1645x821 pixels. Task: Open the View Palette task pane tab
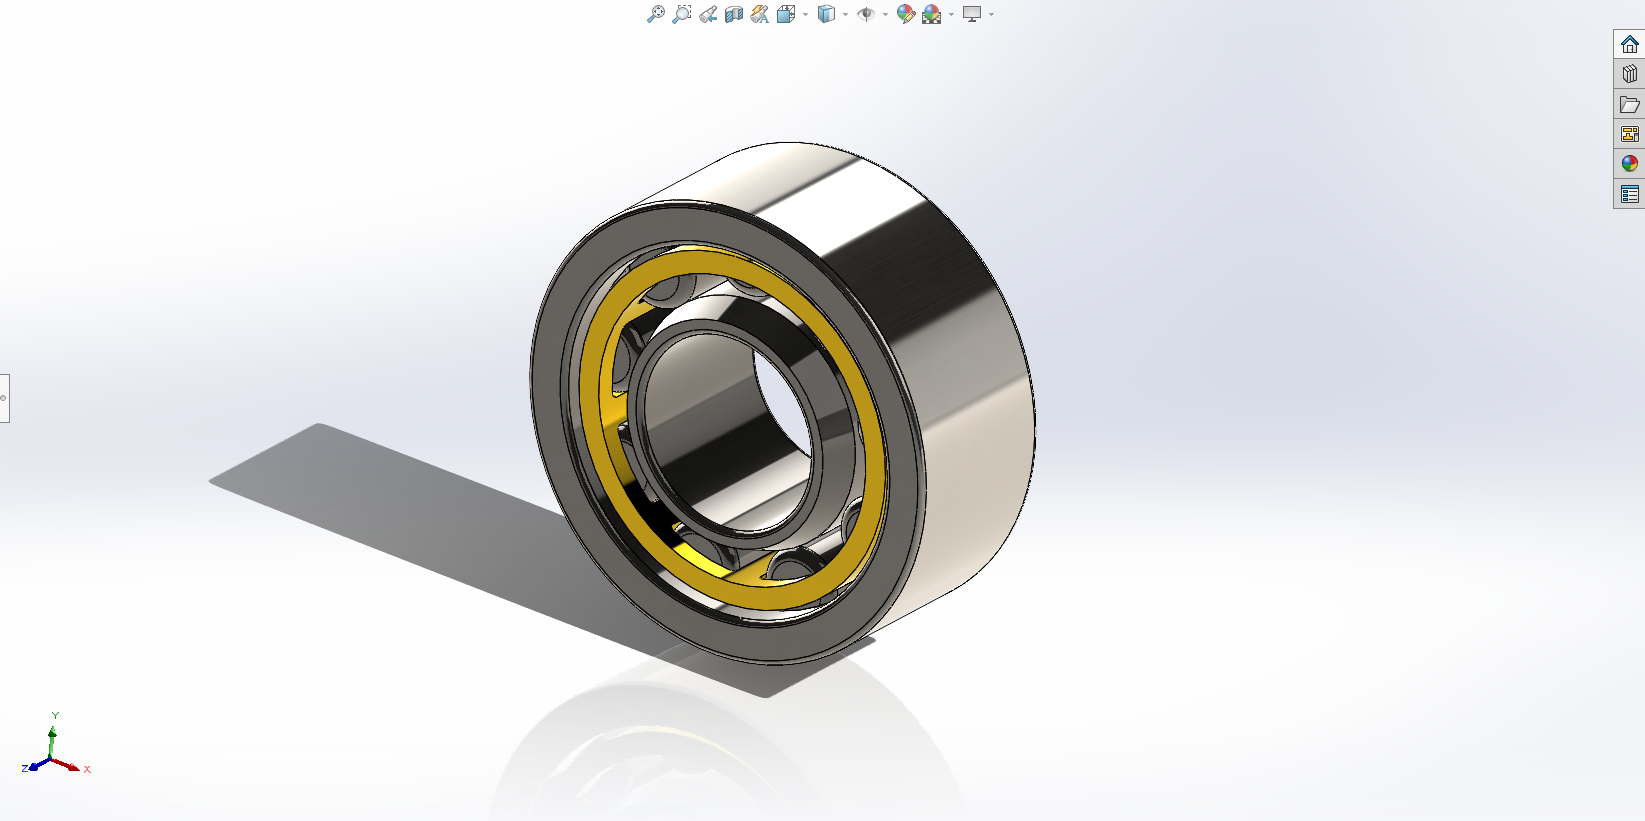tap(1630, 134)
